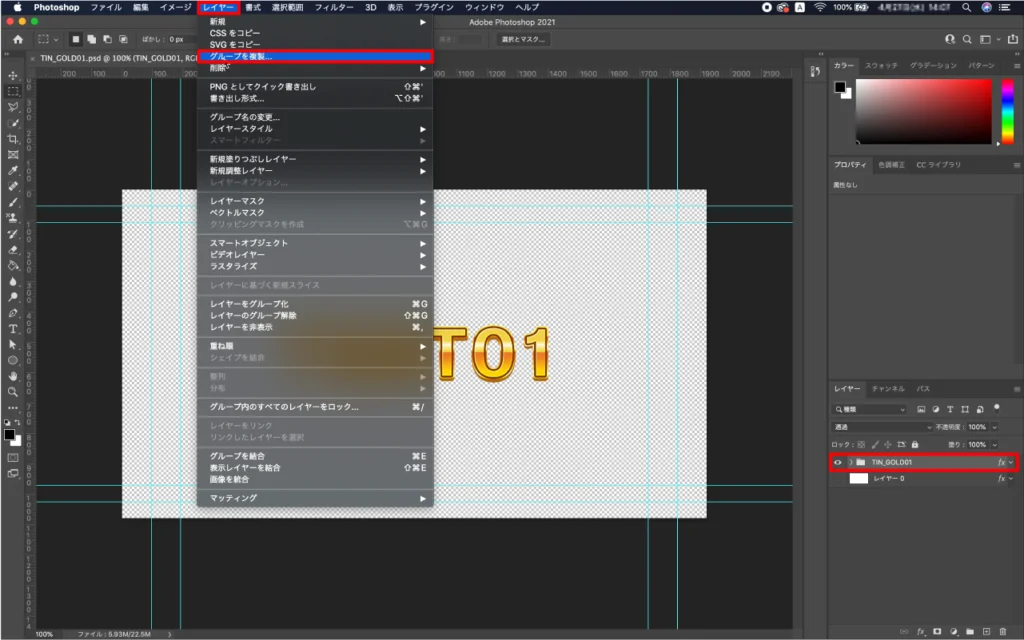Viewport: 1024px width, 640px height.
Task: Open the 種類 layer filter dropdown
Action: pos(870,409)
